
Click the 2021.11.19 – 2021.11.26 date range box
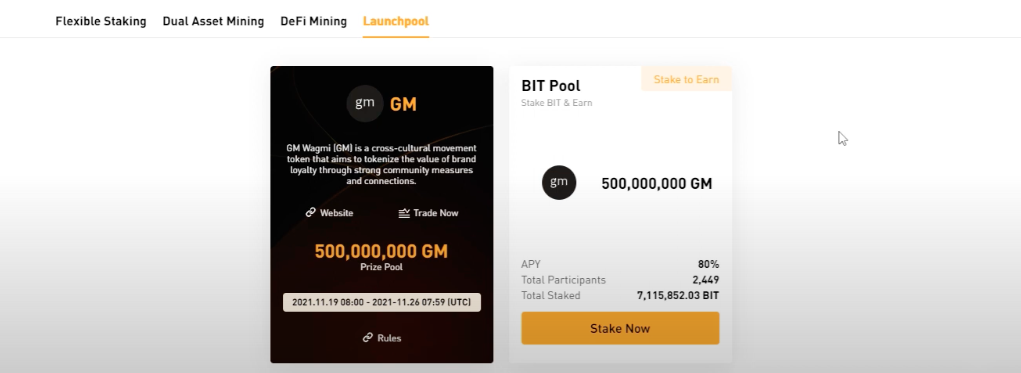coord(382,302)
